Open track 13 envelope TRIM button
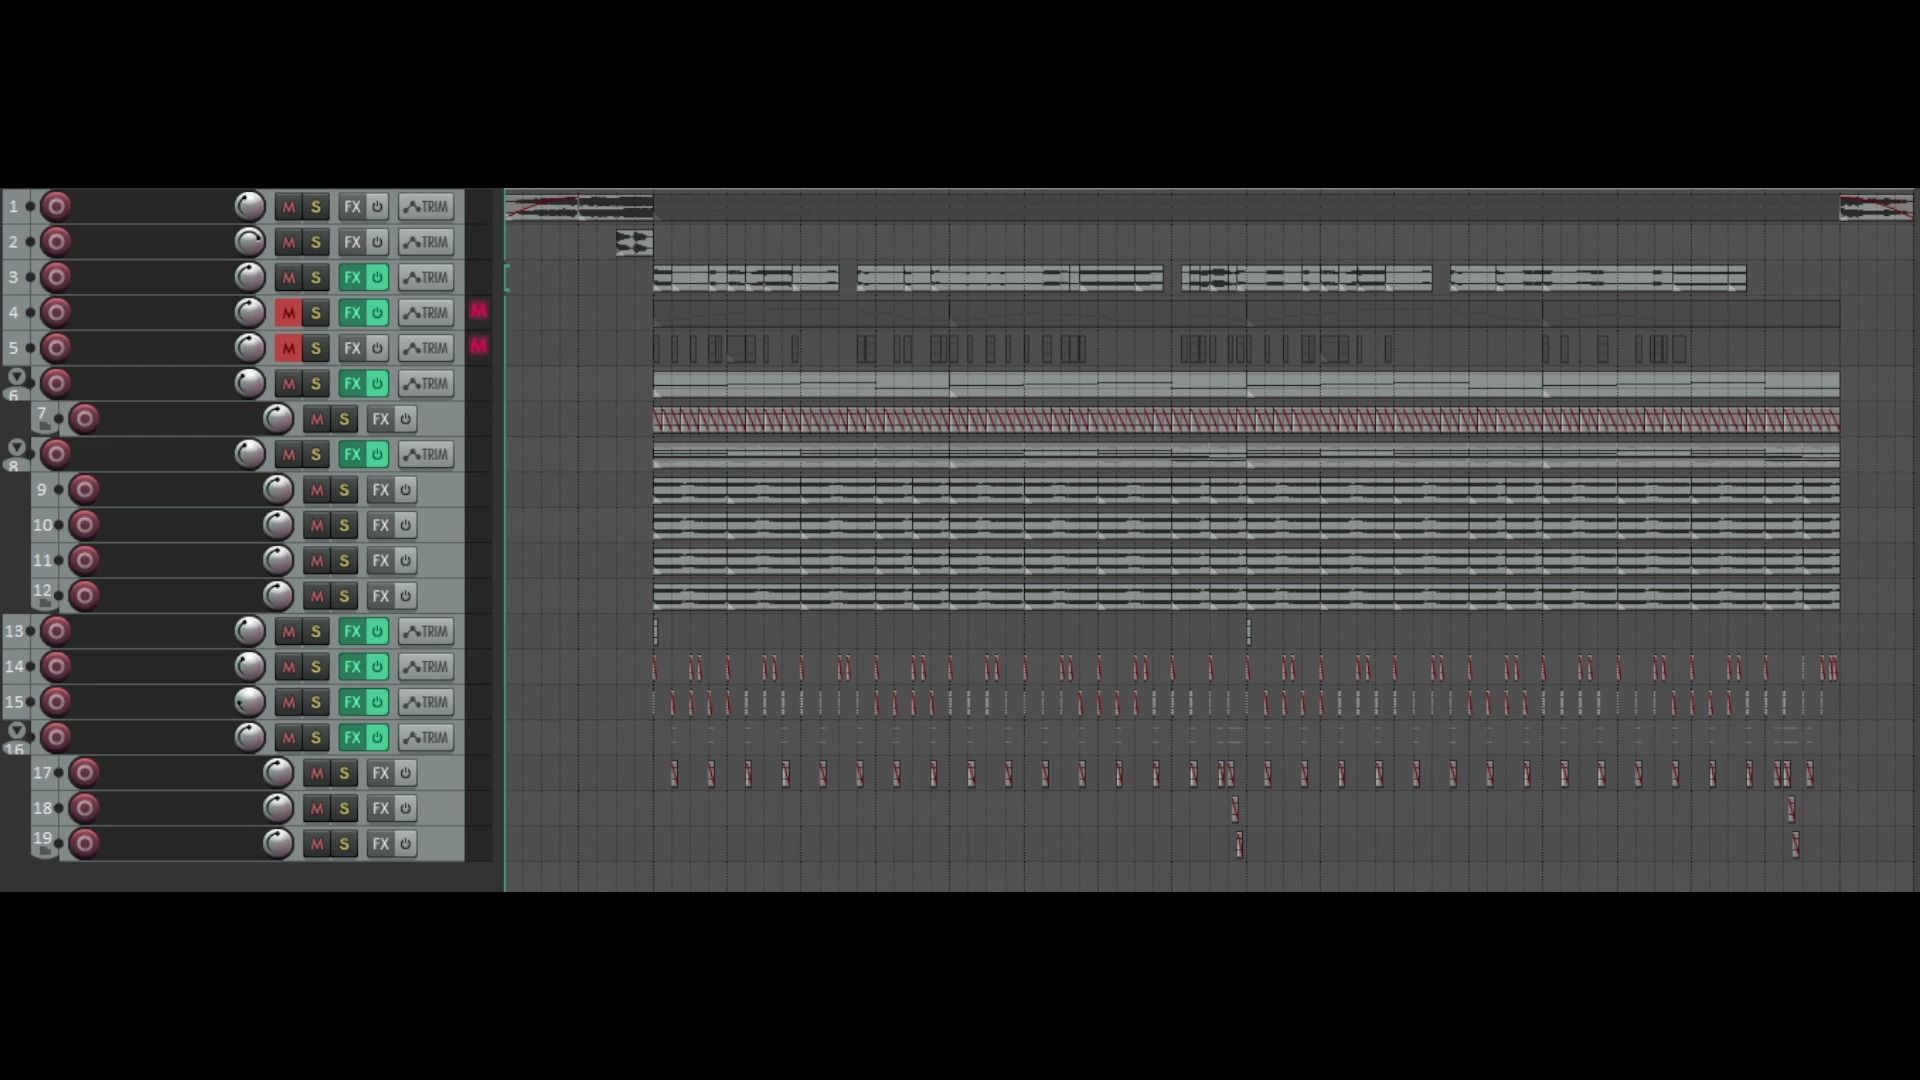This screenshot has width=1920, height=1080. click(x=426, y=632)
